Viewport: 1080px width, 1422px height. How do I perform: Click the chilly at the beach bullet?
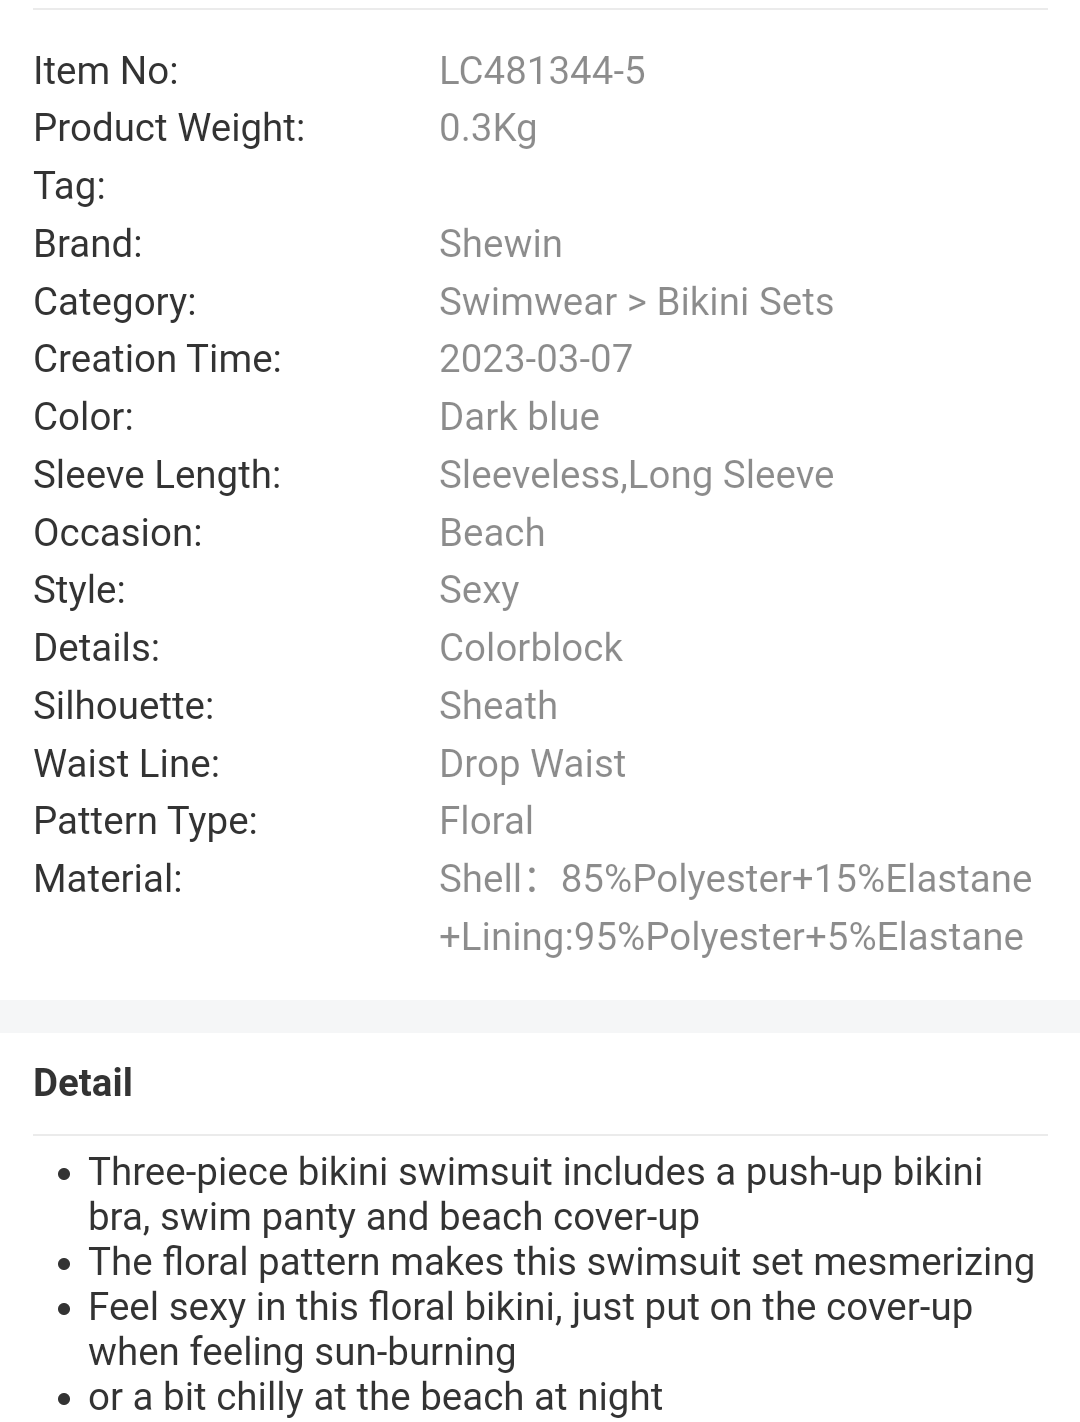pos(375,1397)
